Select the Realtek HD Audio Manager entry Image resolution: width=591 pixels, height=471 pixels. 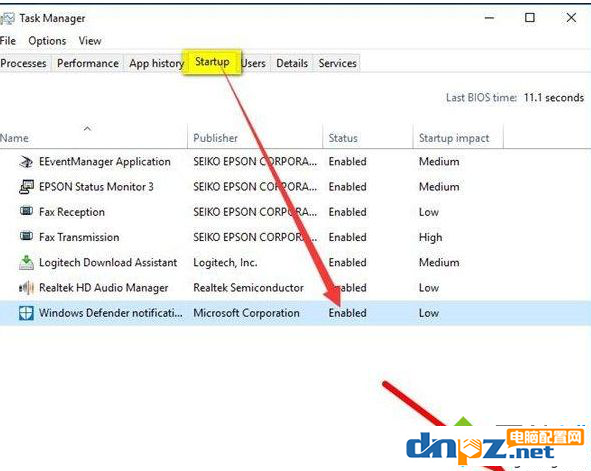pos(296,288)
